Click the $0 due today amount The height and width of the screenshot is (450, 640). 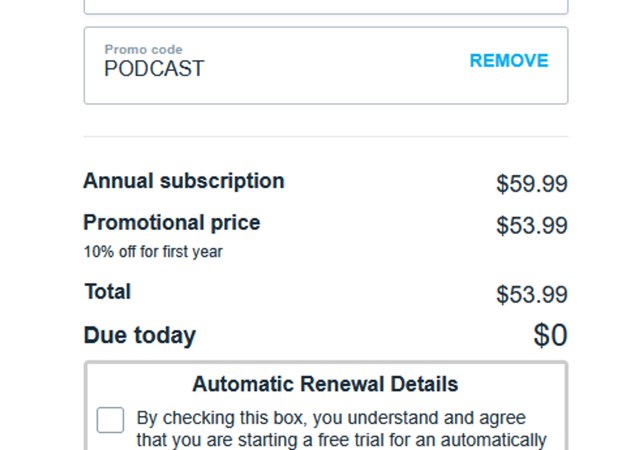[550, 335]
